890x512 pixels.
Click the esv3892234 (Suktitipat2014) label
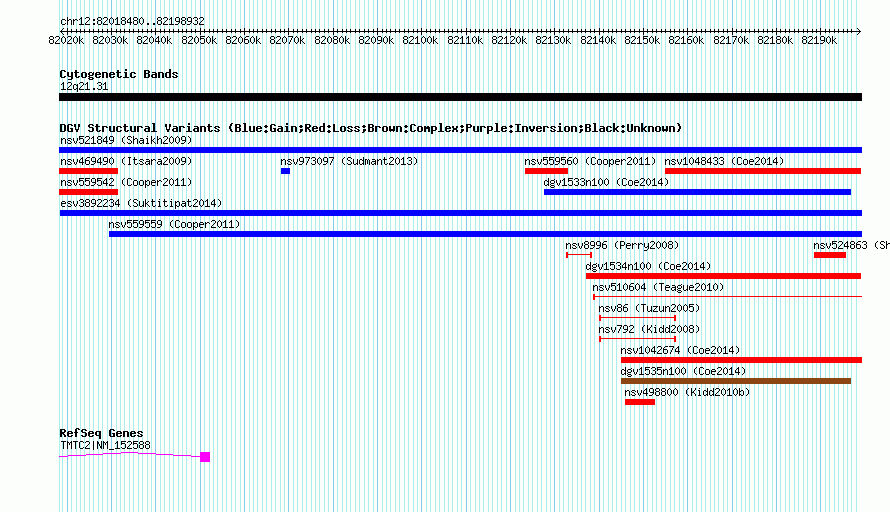coord(141,203)
